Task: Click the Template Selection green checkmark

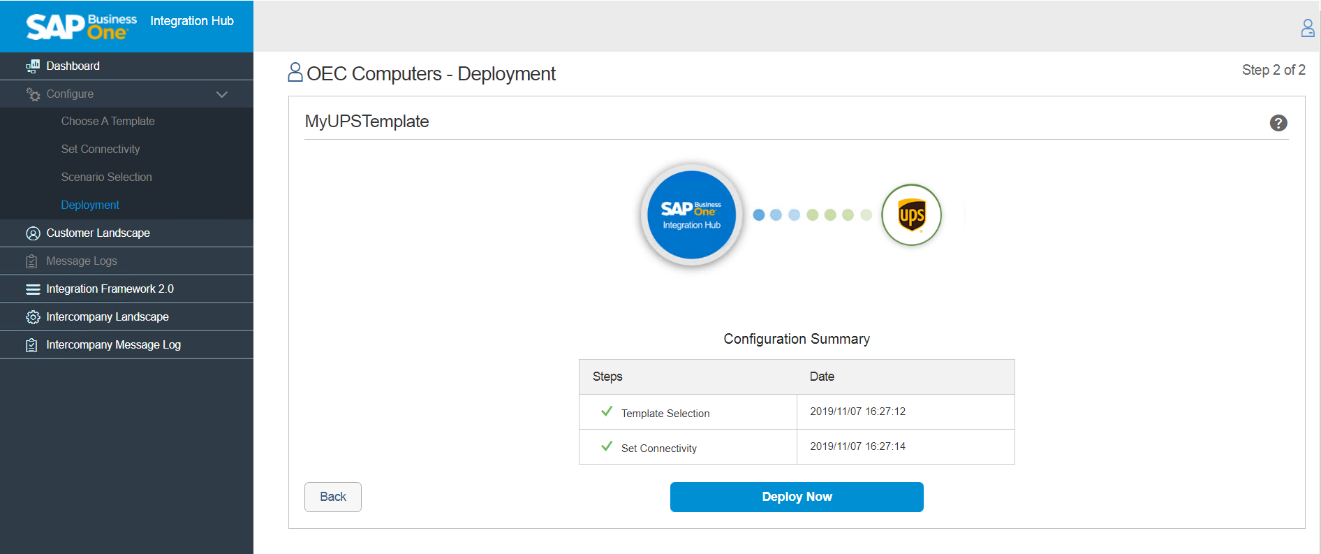Action: tap(606, 412)
